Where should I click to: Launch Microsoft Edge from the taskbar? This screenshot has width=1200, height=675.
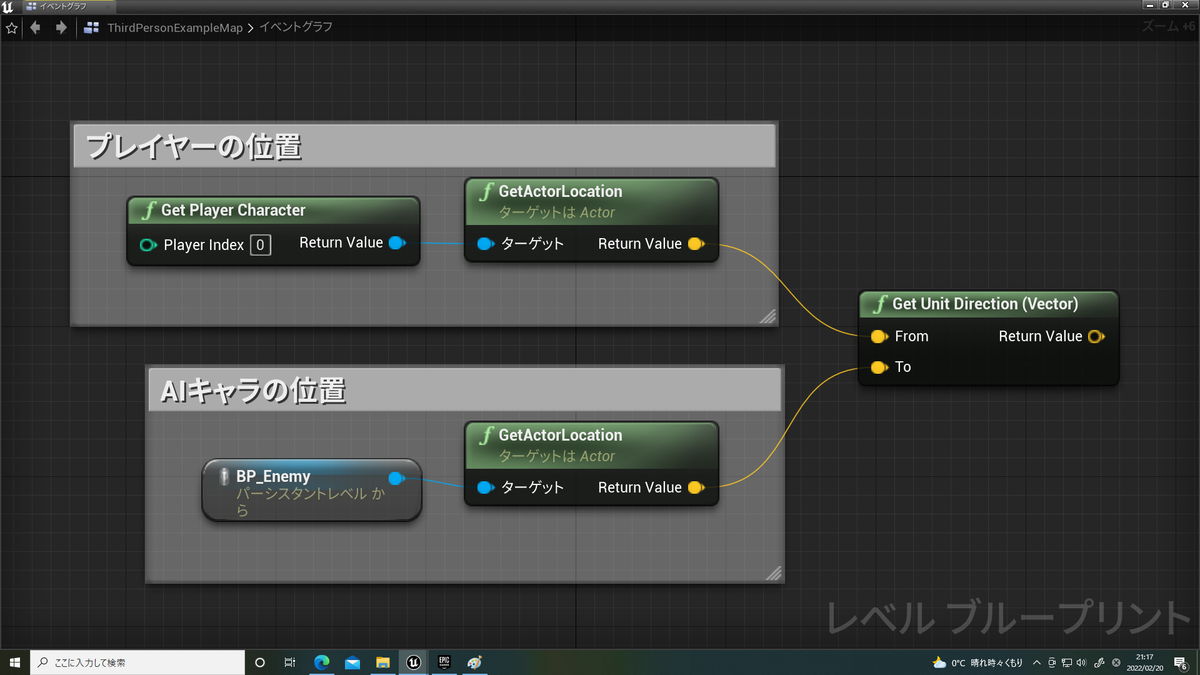click(x=321, y=661)
